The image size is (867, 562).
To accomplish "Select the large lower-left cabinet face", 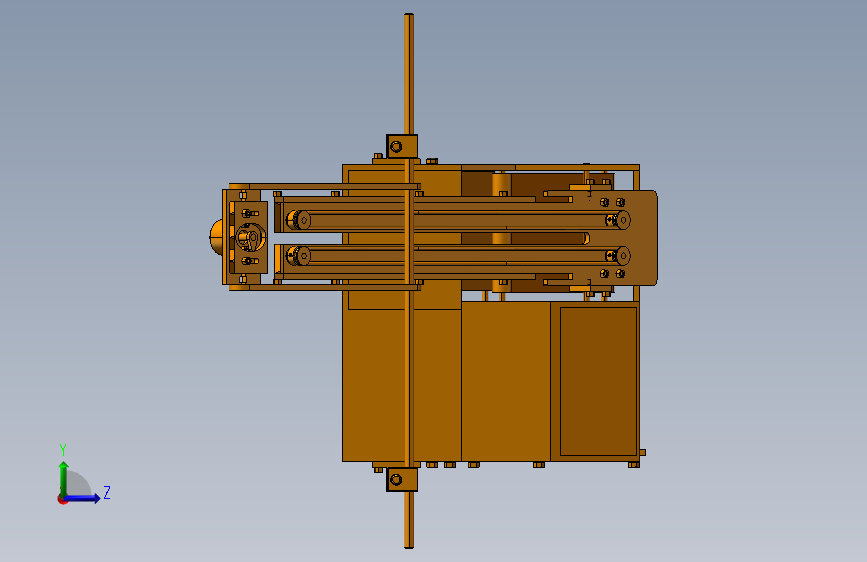I will coord(375,385).
